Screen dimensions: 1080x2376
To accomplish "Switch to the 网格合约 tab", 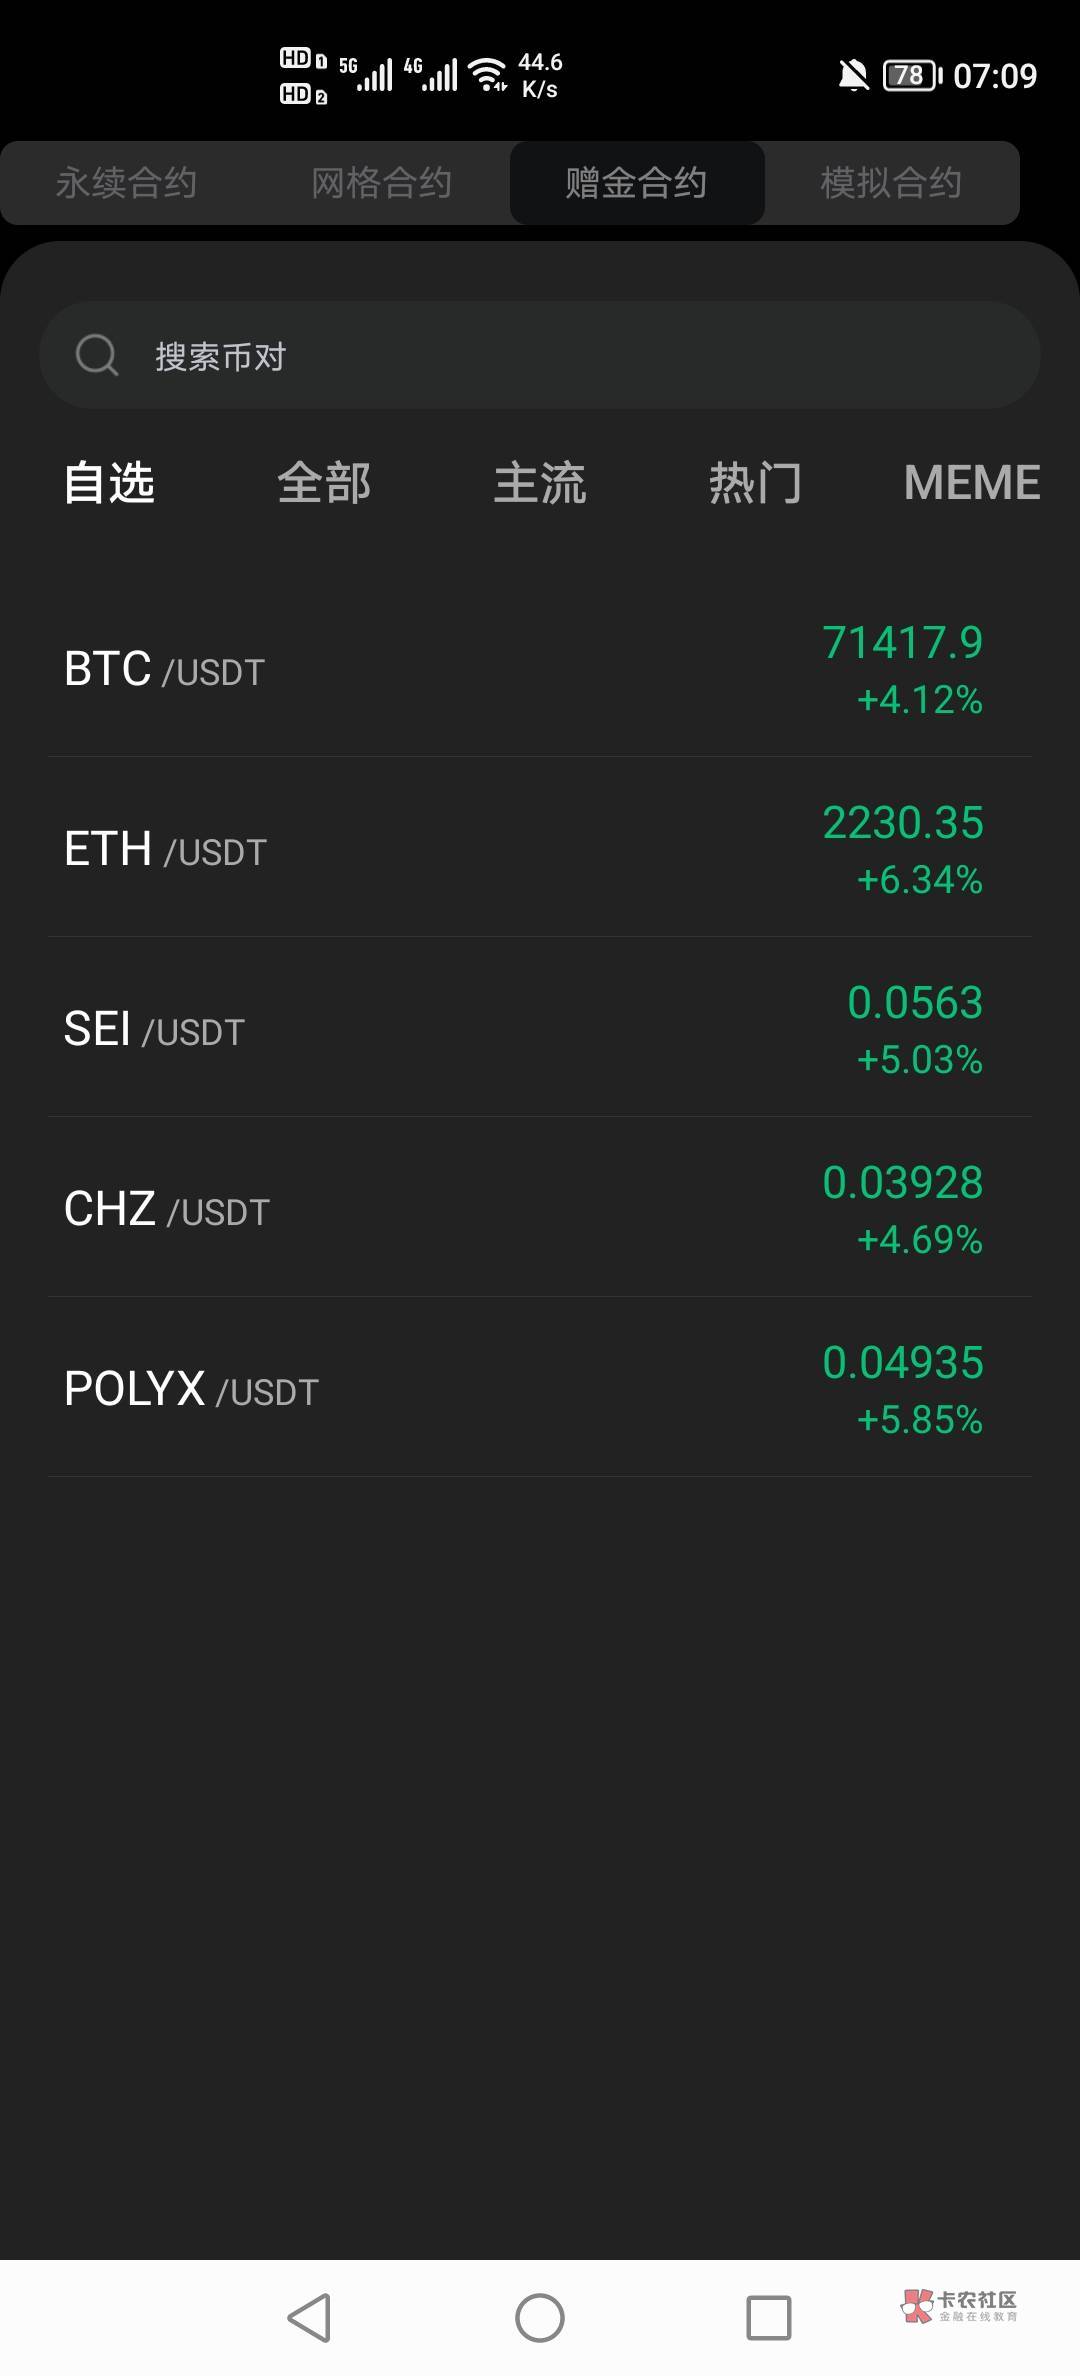I will 381,183.
